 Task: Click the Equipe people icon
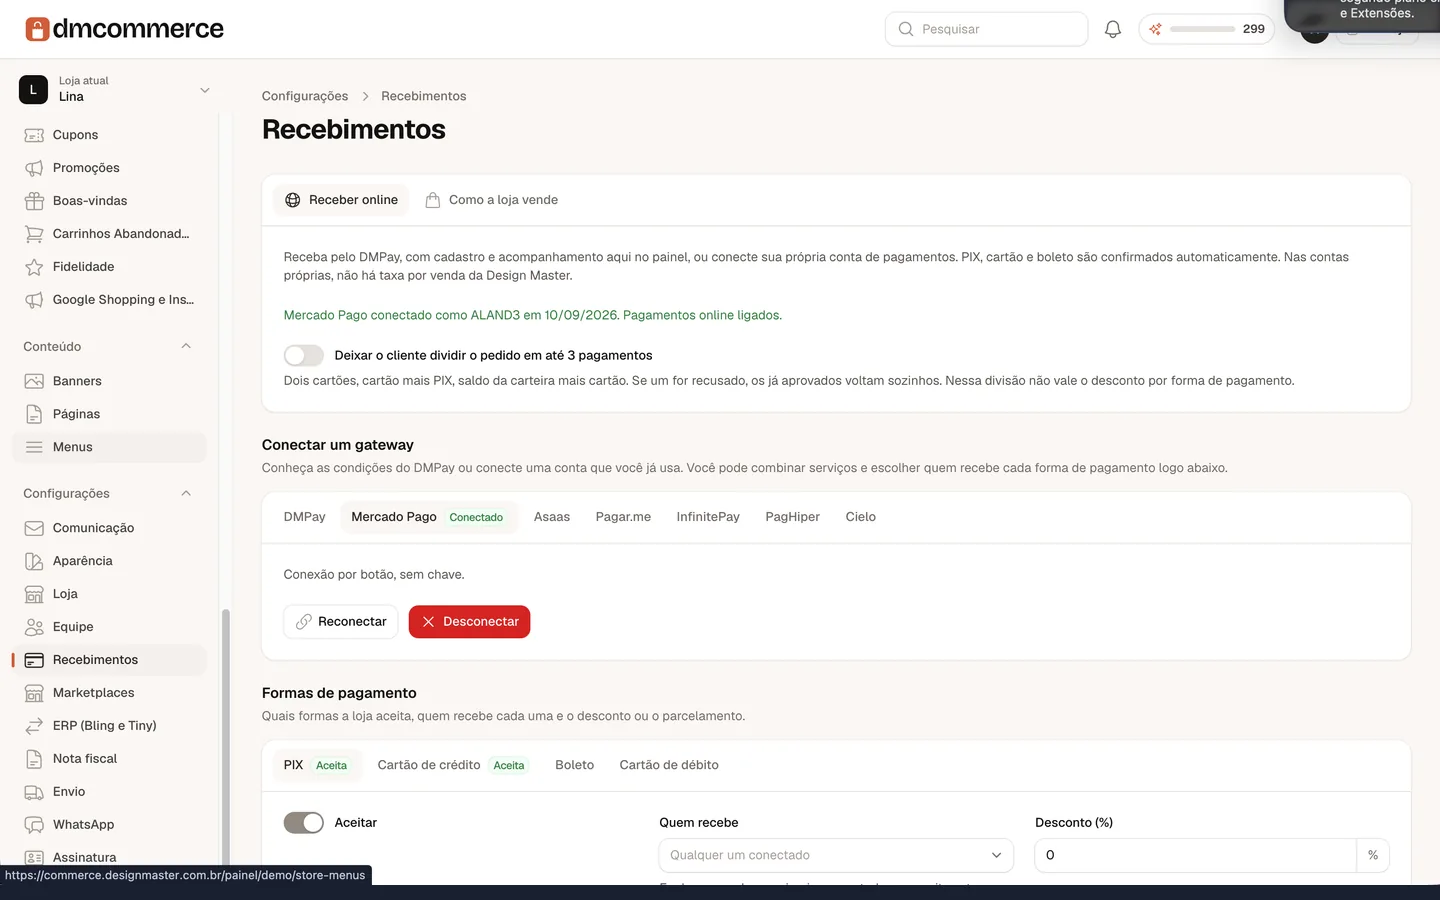click(x=34, y=627)
